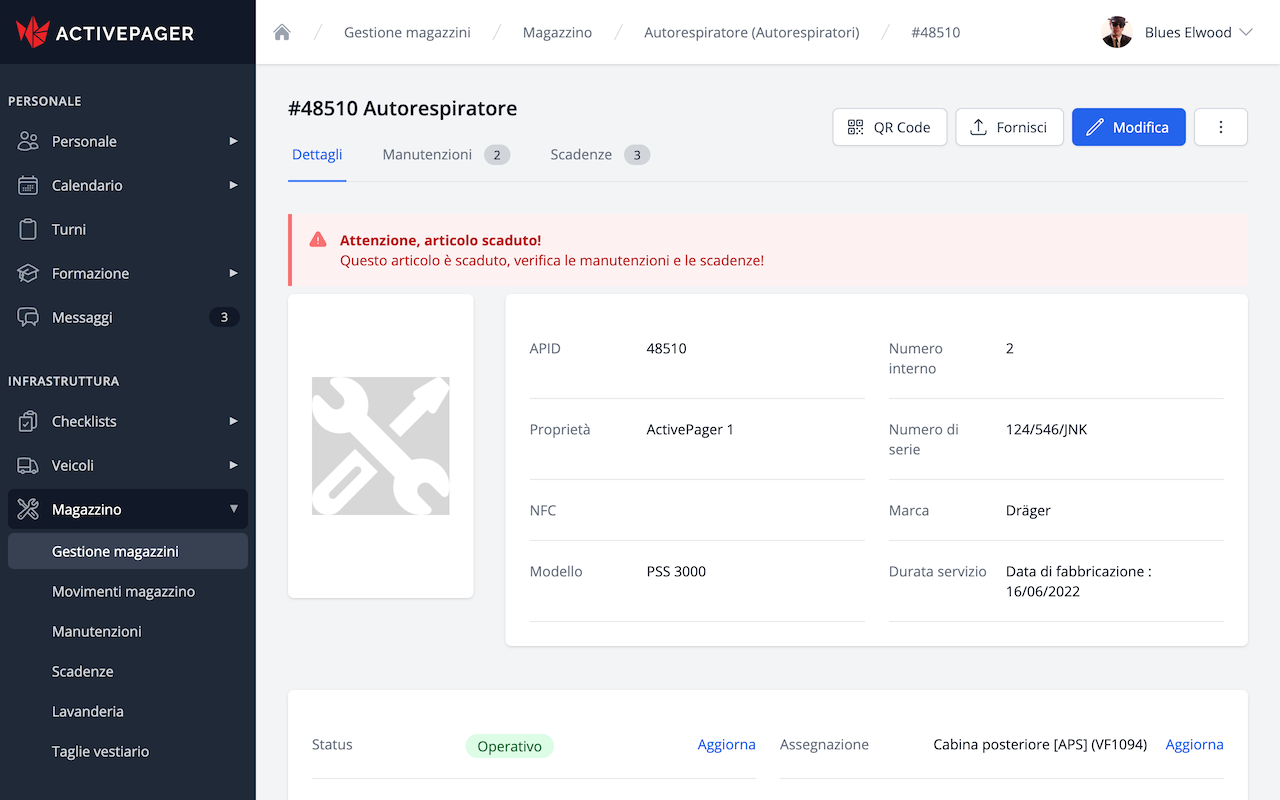Click the Veicoli truck icon

point(28,465)
